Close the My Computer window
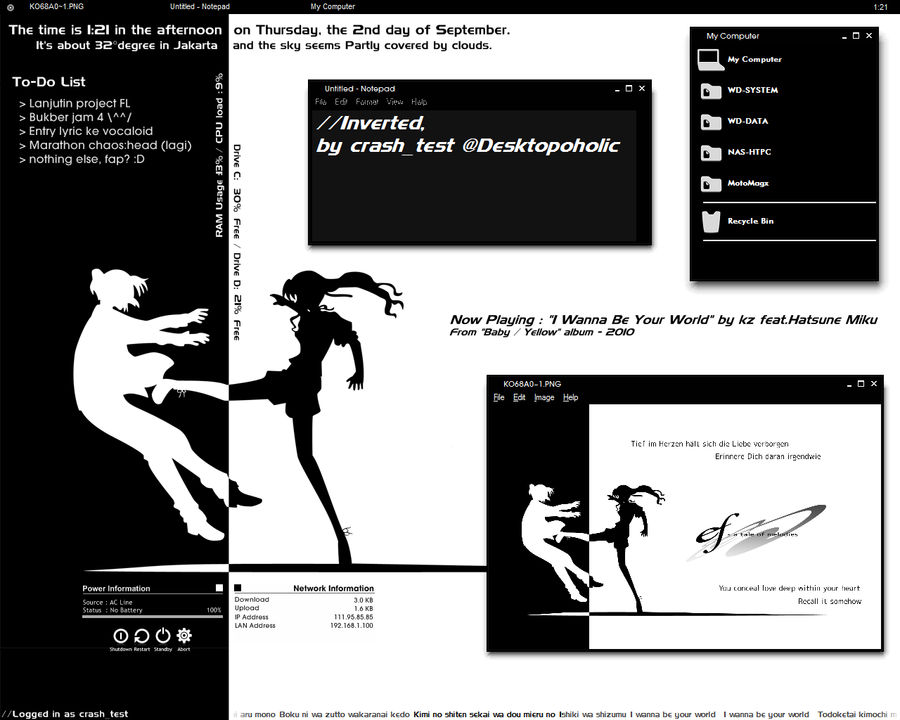 click(x=869, y=36)
